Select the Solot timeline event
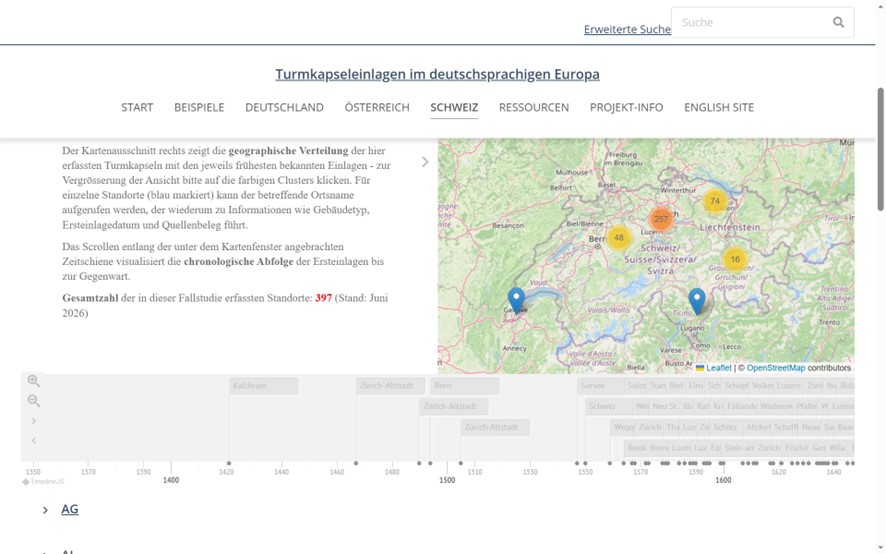Image resolution: width=886 pixels, height=554 pixels. (636, 386)
